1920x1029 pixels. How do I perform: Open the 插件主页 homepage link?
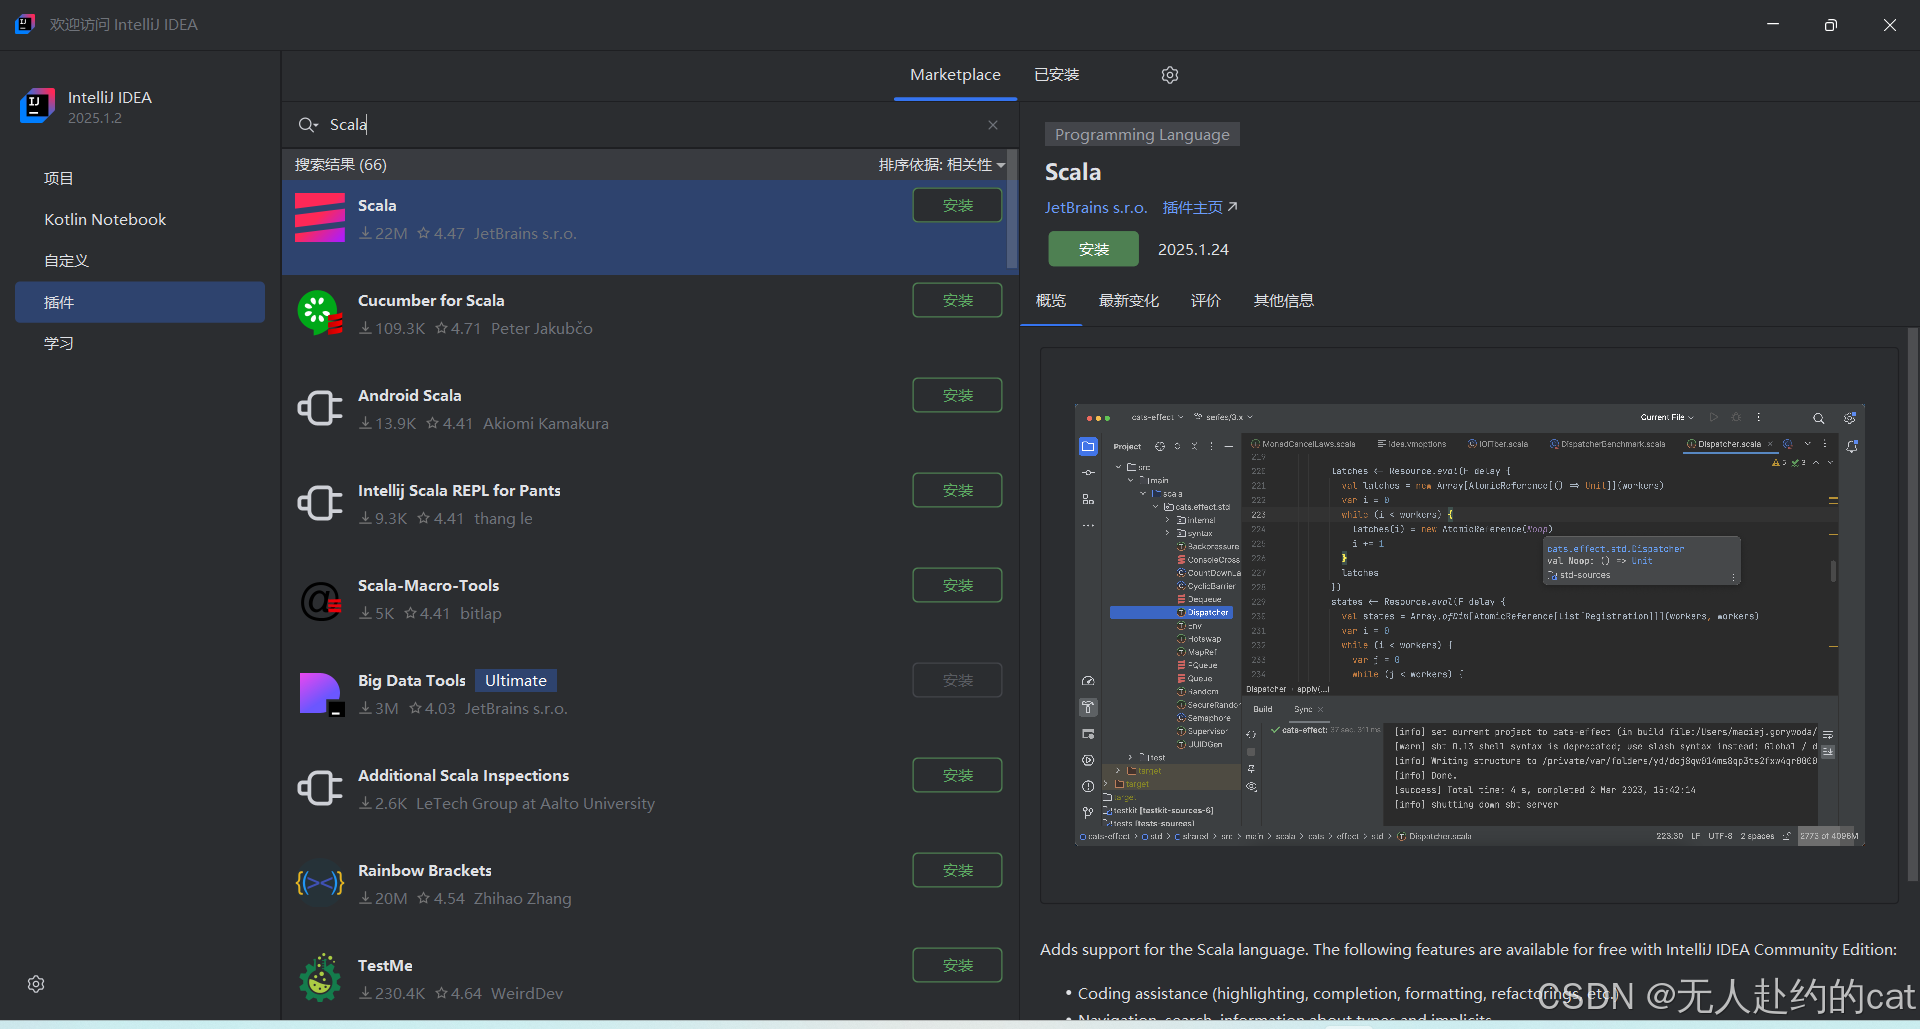pos(1200,207)
